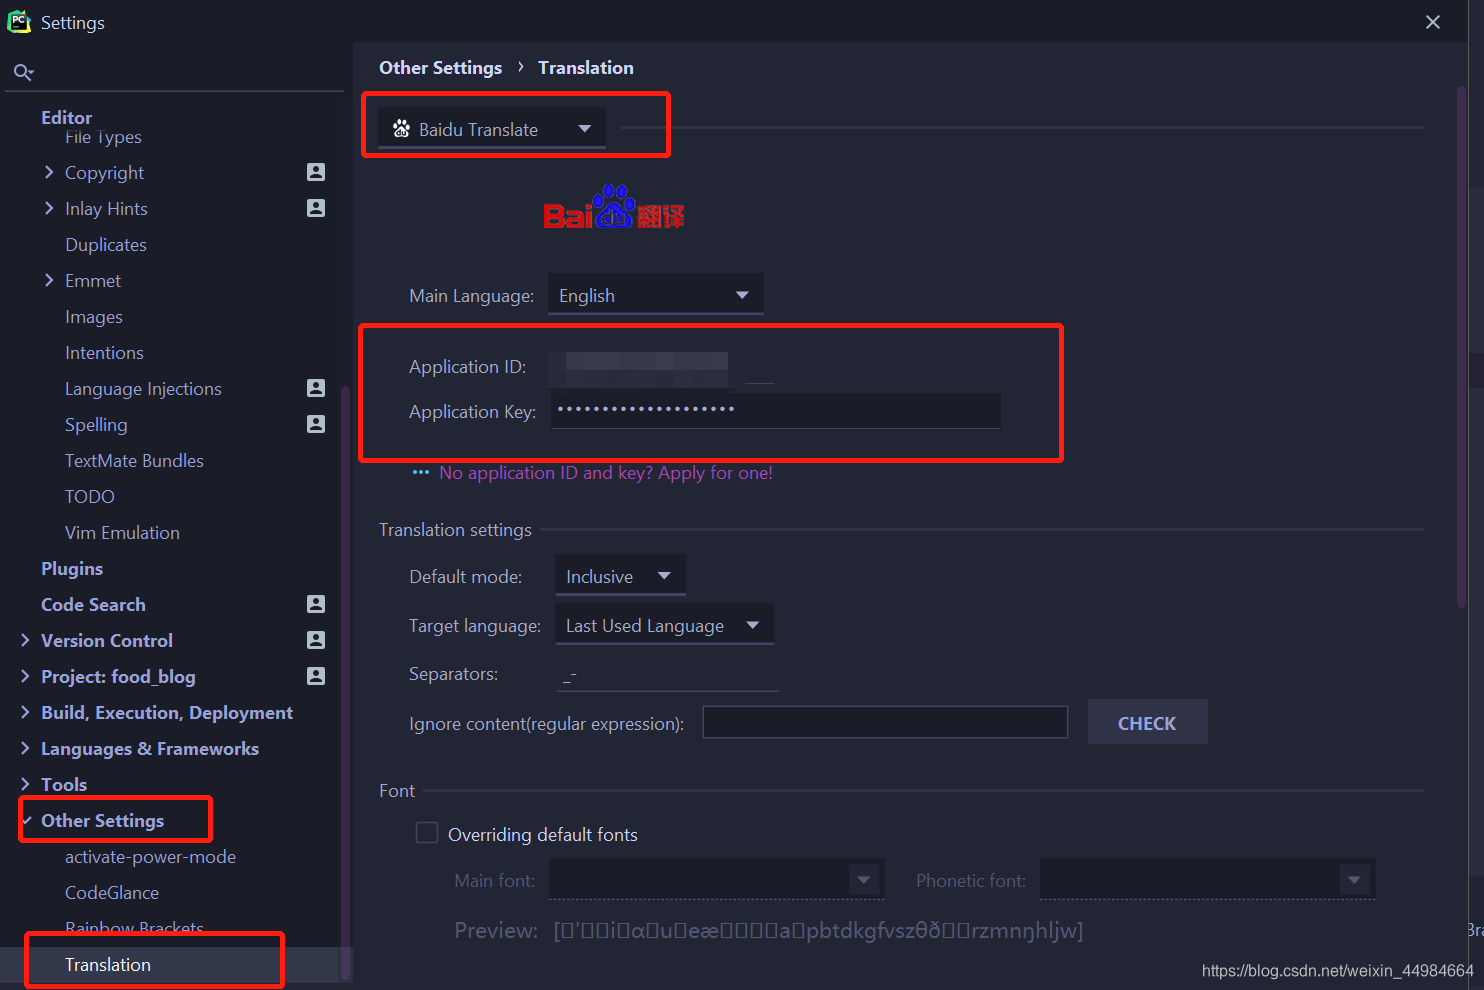This screenshot has width=1484, height=990.
Task: Open the Duplicates editor settings
Action: [106, 244]
